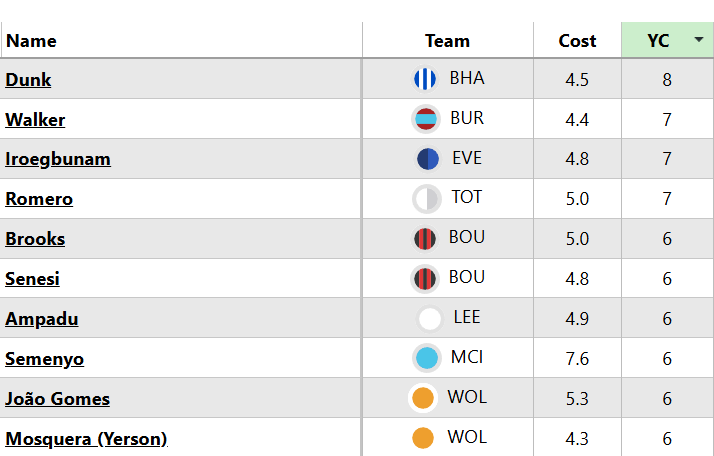Select the Name column header

(x=31, y=41)
